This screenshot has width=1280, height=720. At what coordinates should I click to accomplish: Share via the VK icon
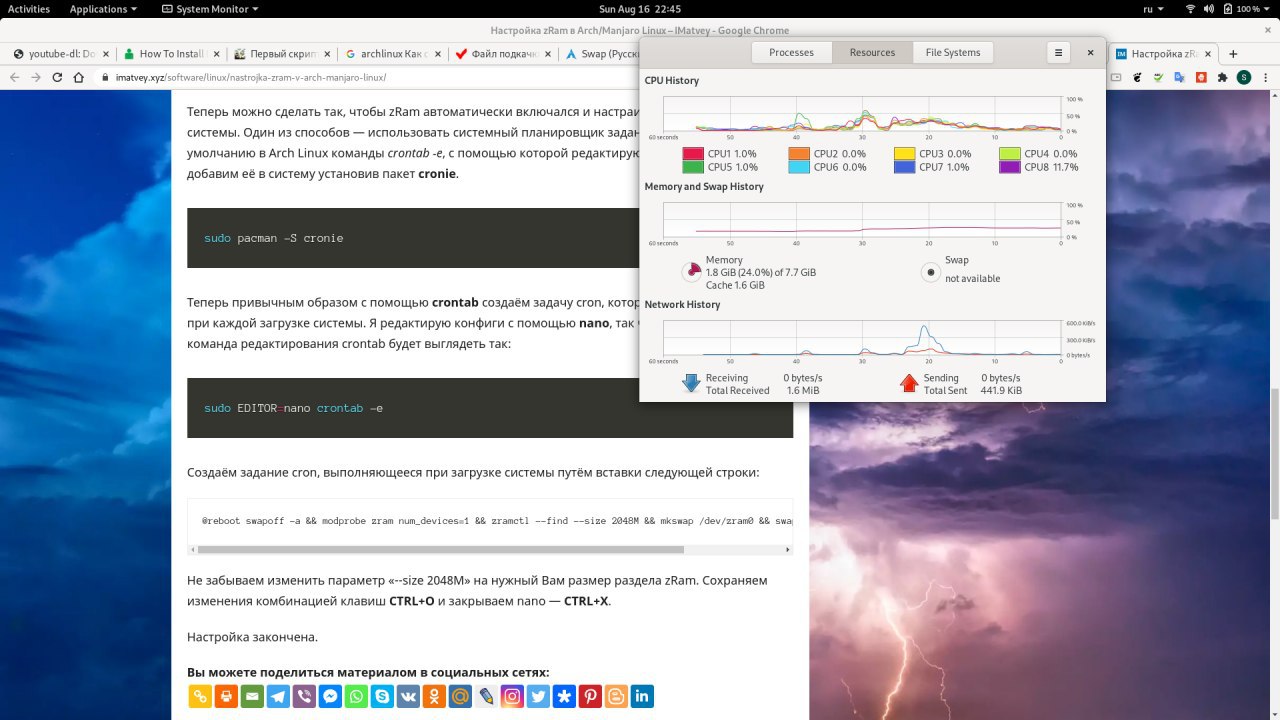coord(408,696)
